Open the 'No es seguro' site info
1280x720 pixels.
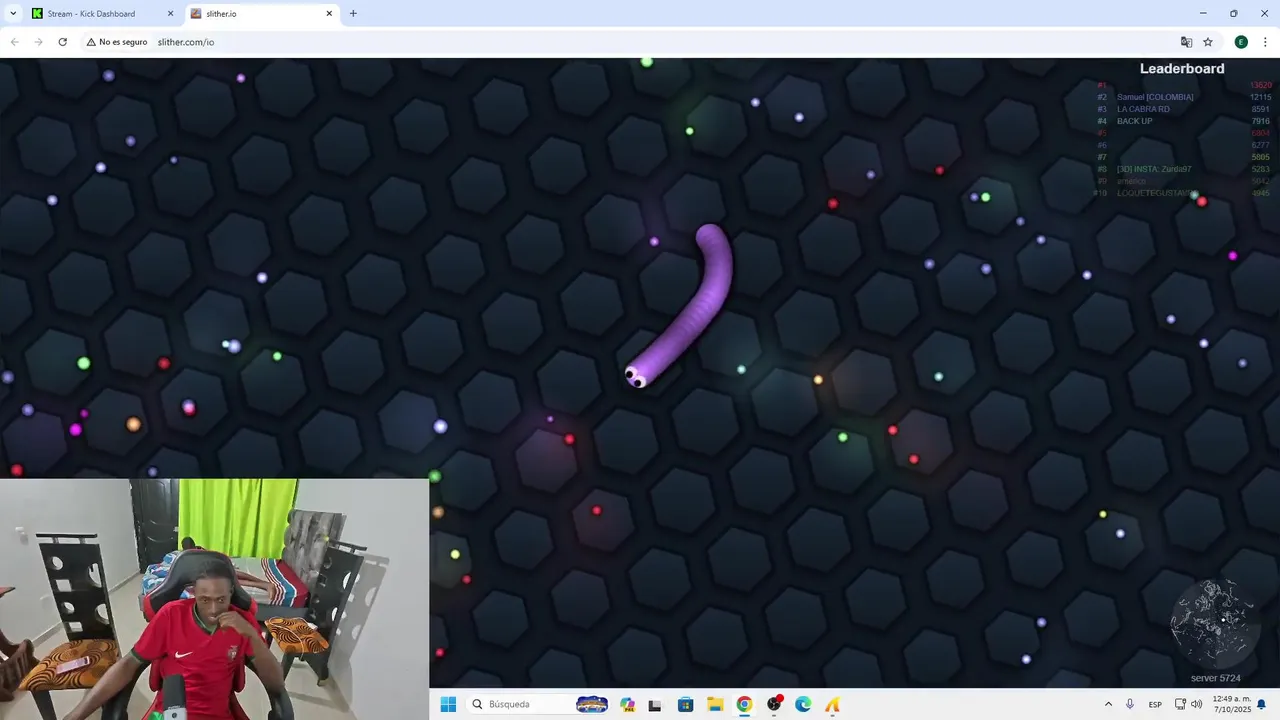coord(117,42)
